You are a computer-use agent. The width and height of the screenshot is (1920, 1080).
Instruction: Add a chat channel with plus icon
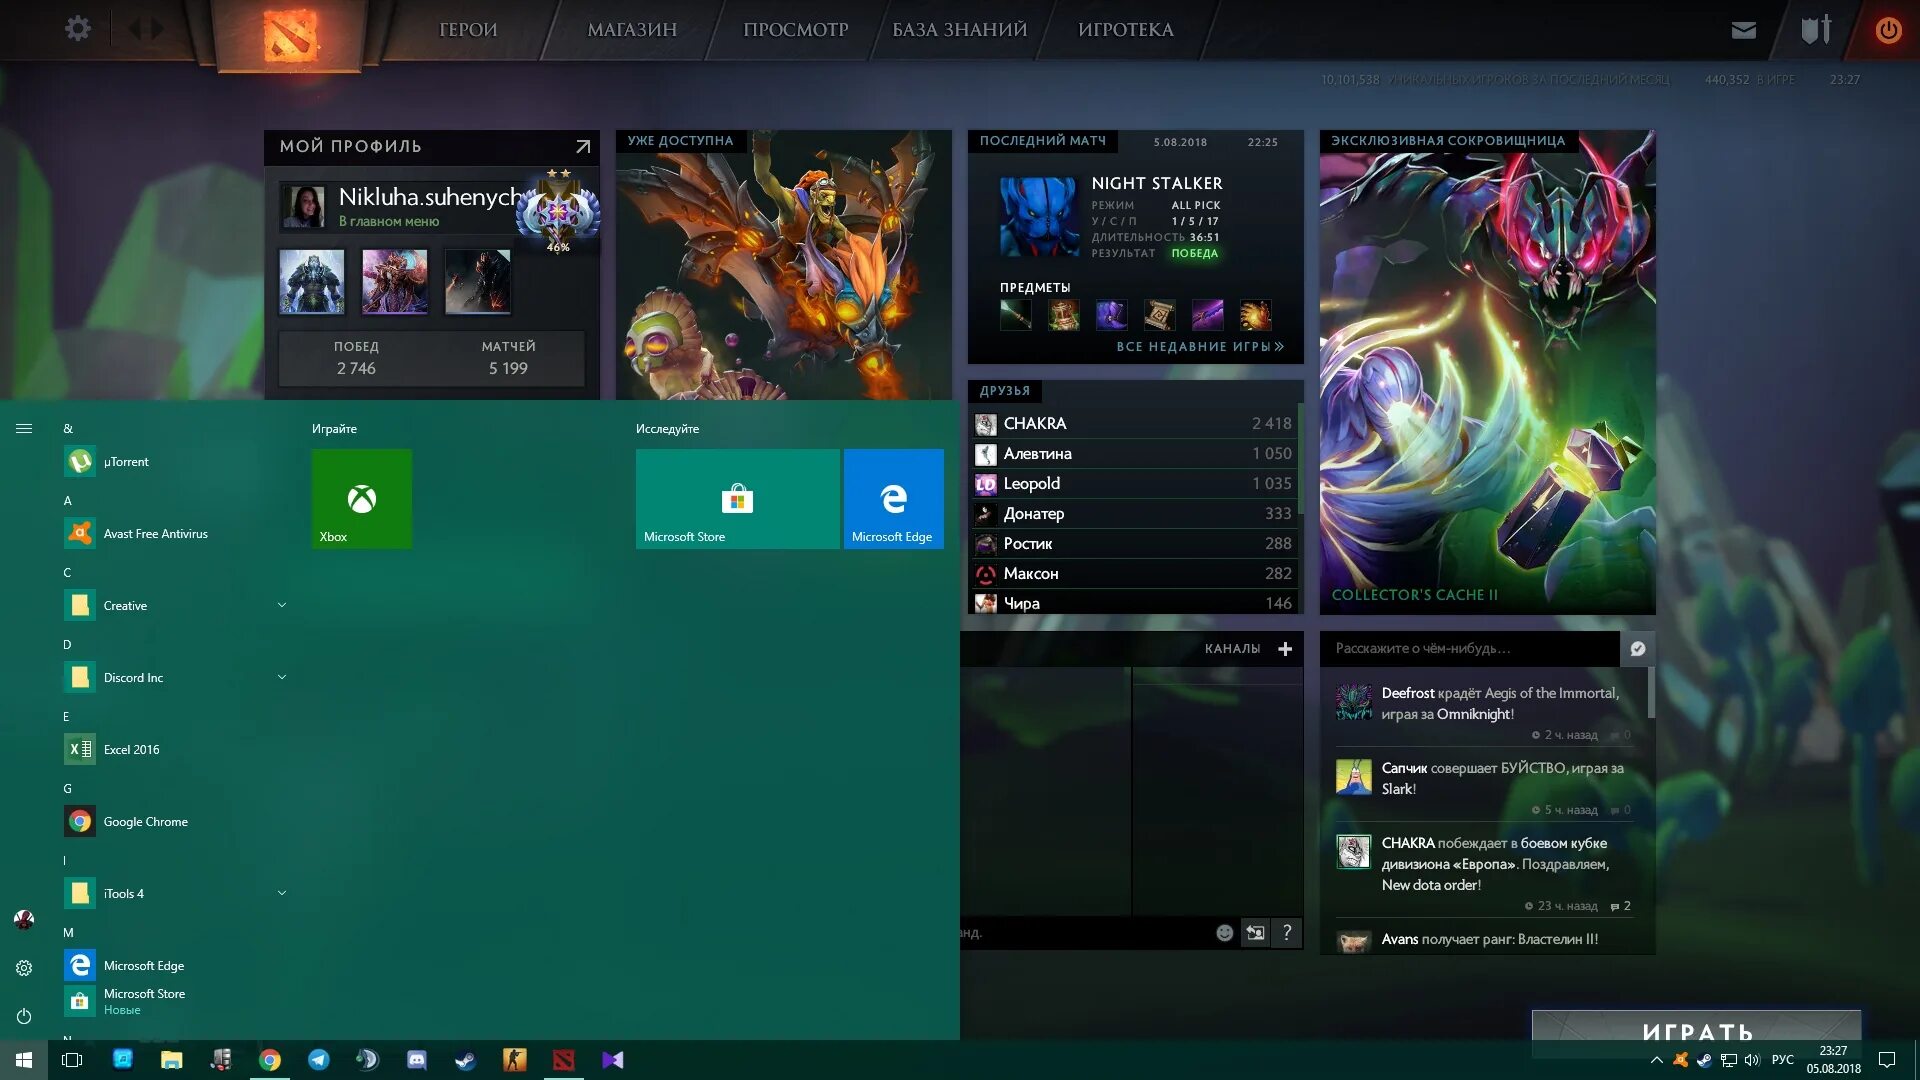click(1285, 649)
